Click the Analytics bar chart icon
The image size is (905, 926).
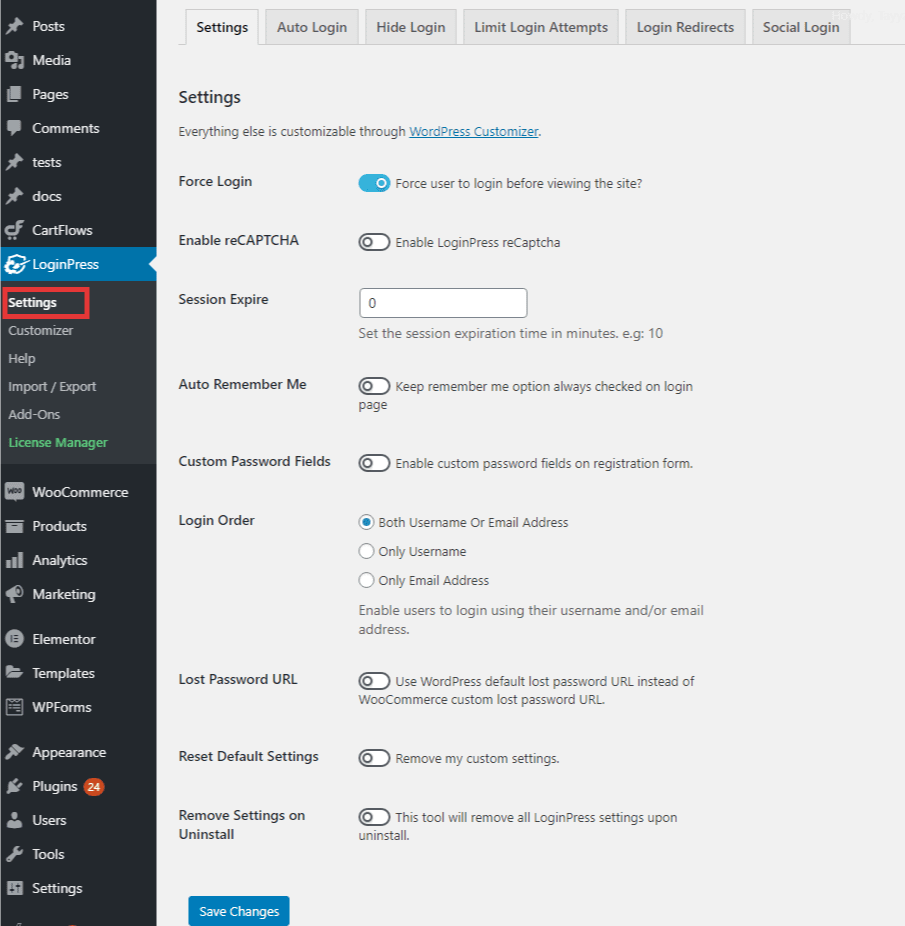tap(14, 560)
